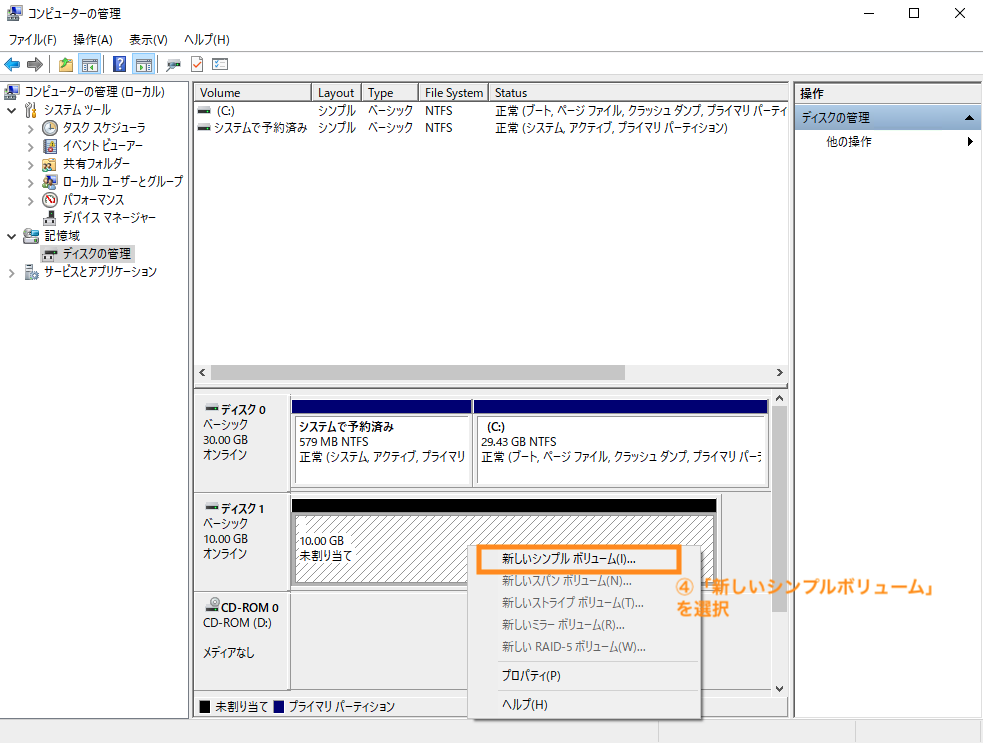
Task: Click the volume list horizontal scrollbar thumb
Action: point(418,372)
